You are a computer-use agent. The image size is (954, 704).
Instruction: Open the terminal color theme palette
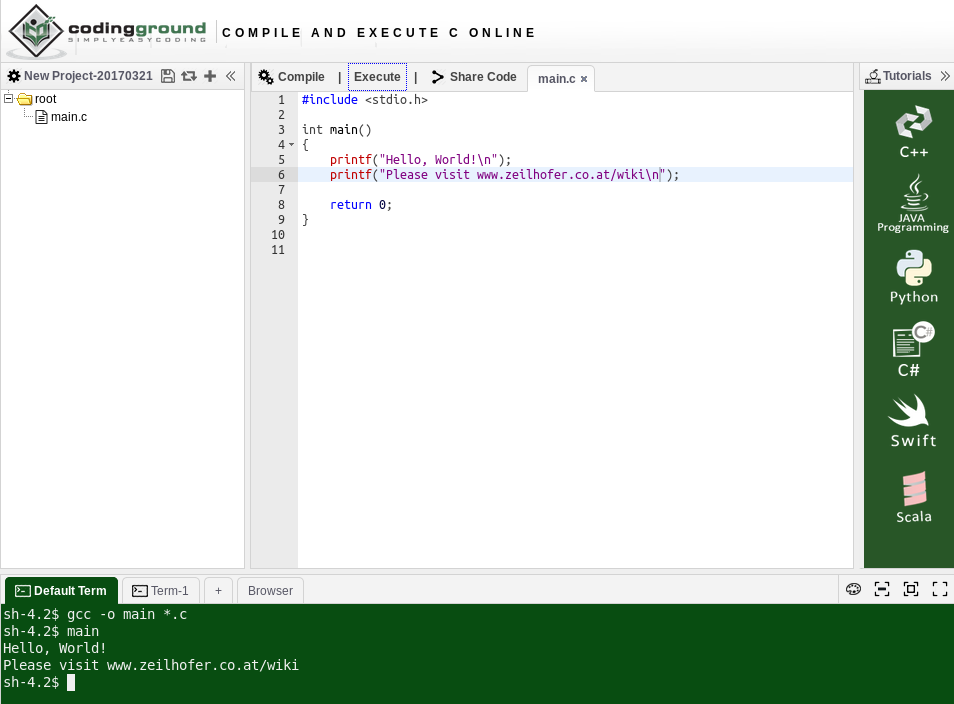853,590
